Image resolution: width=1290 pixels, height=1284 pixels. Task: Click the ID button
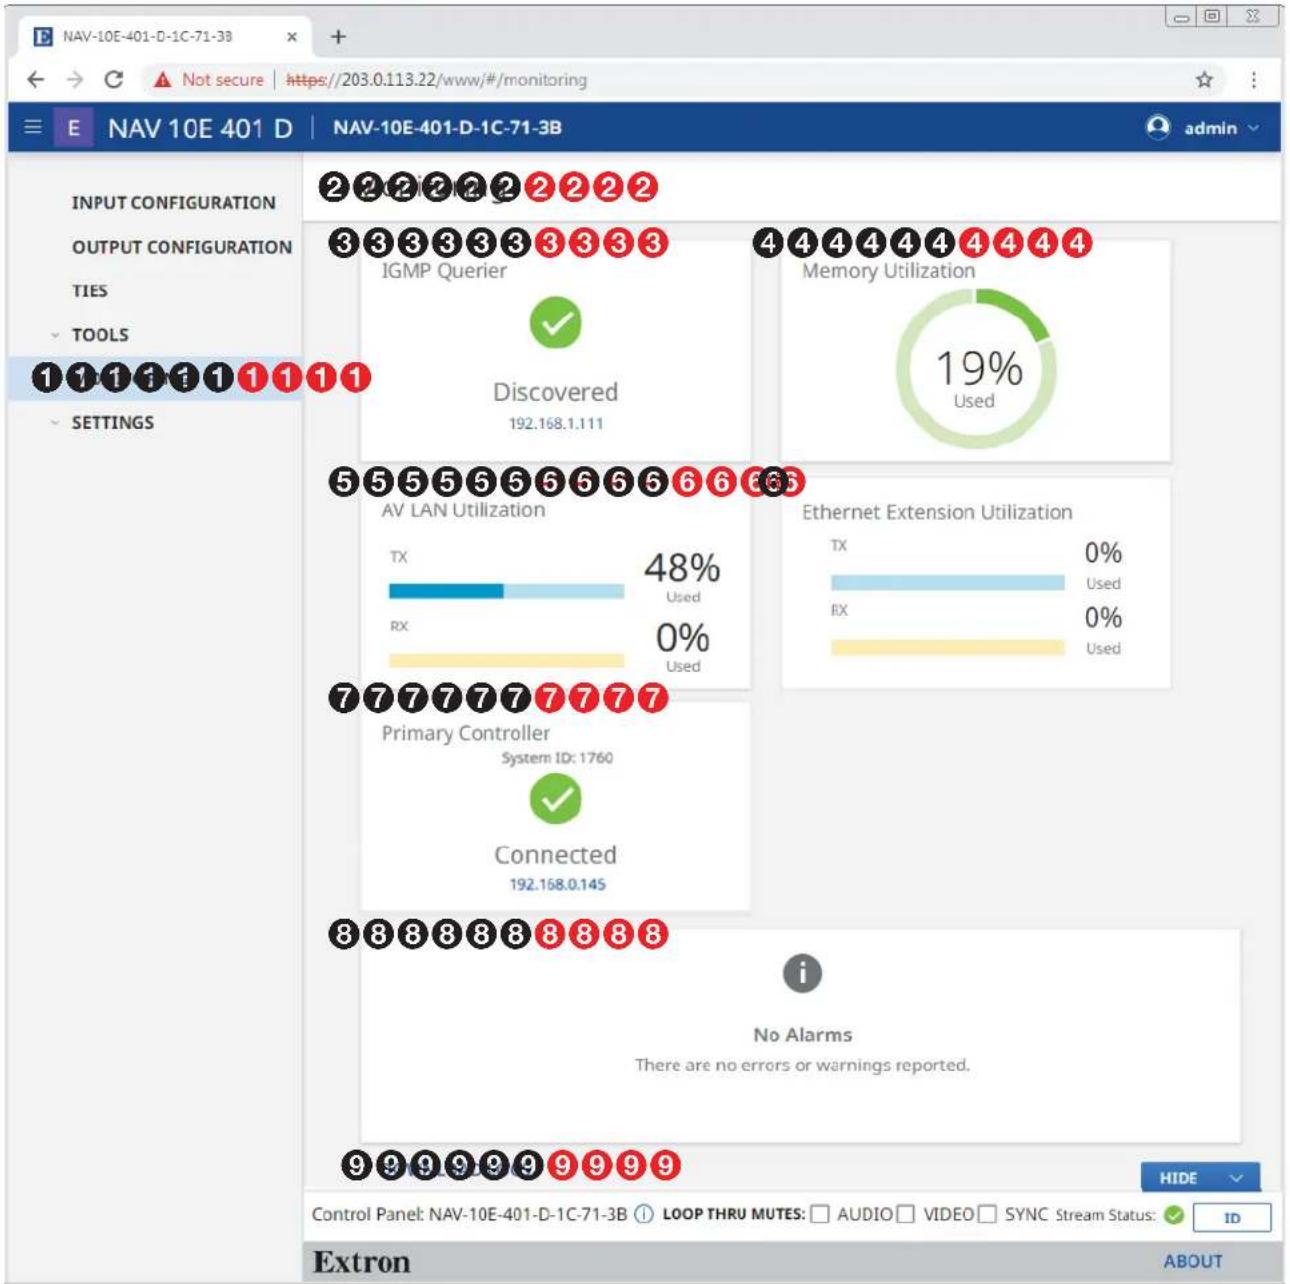pyautogui.click(x=1232, y=1217)
